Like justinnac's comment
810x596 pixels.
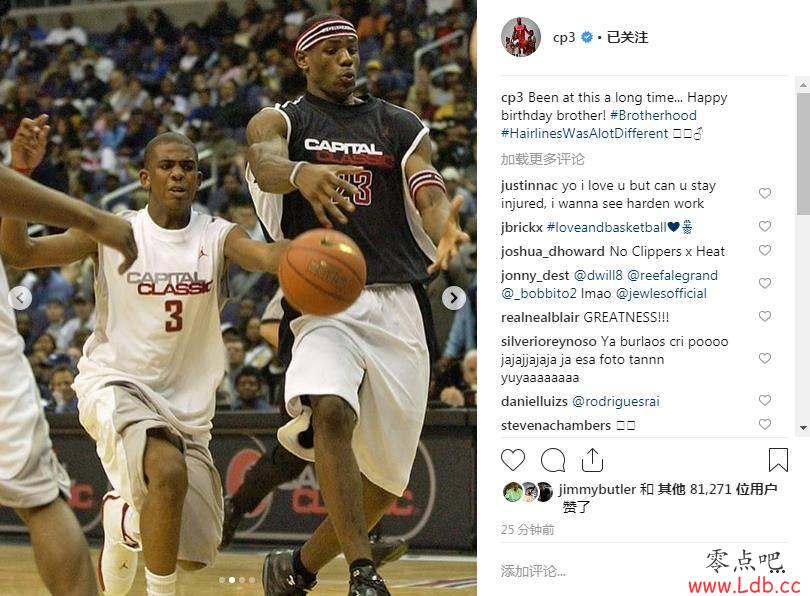click(x=765, y=193)
